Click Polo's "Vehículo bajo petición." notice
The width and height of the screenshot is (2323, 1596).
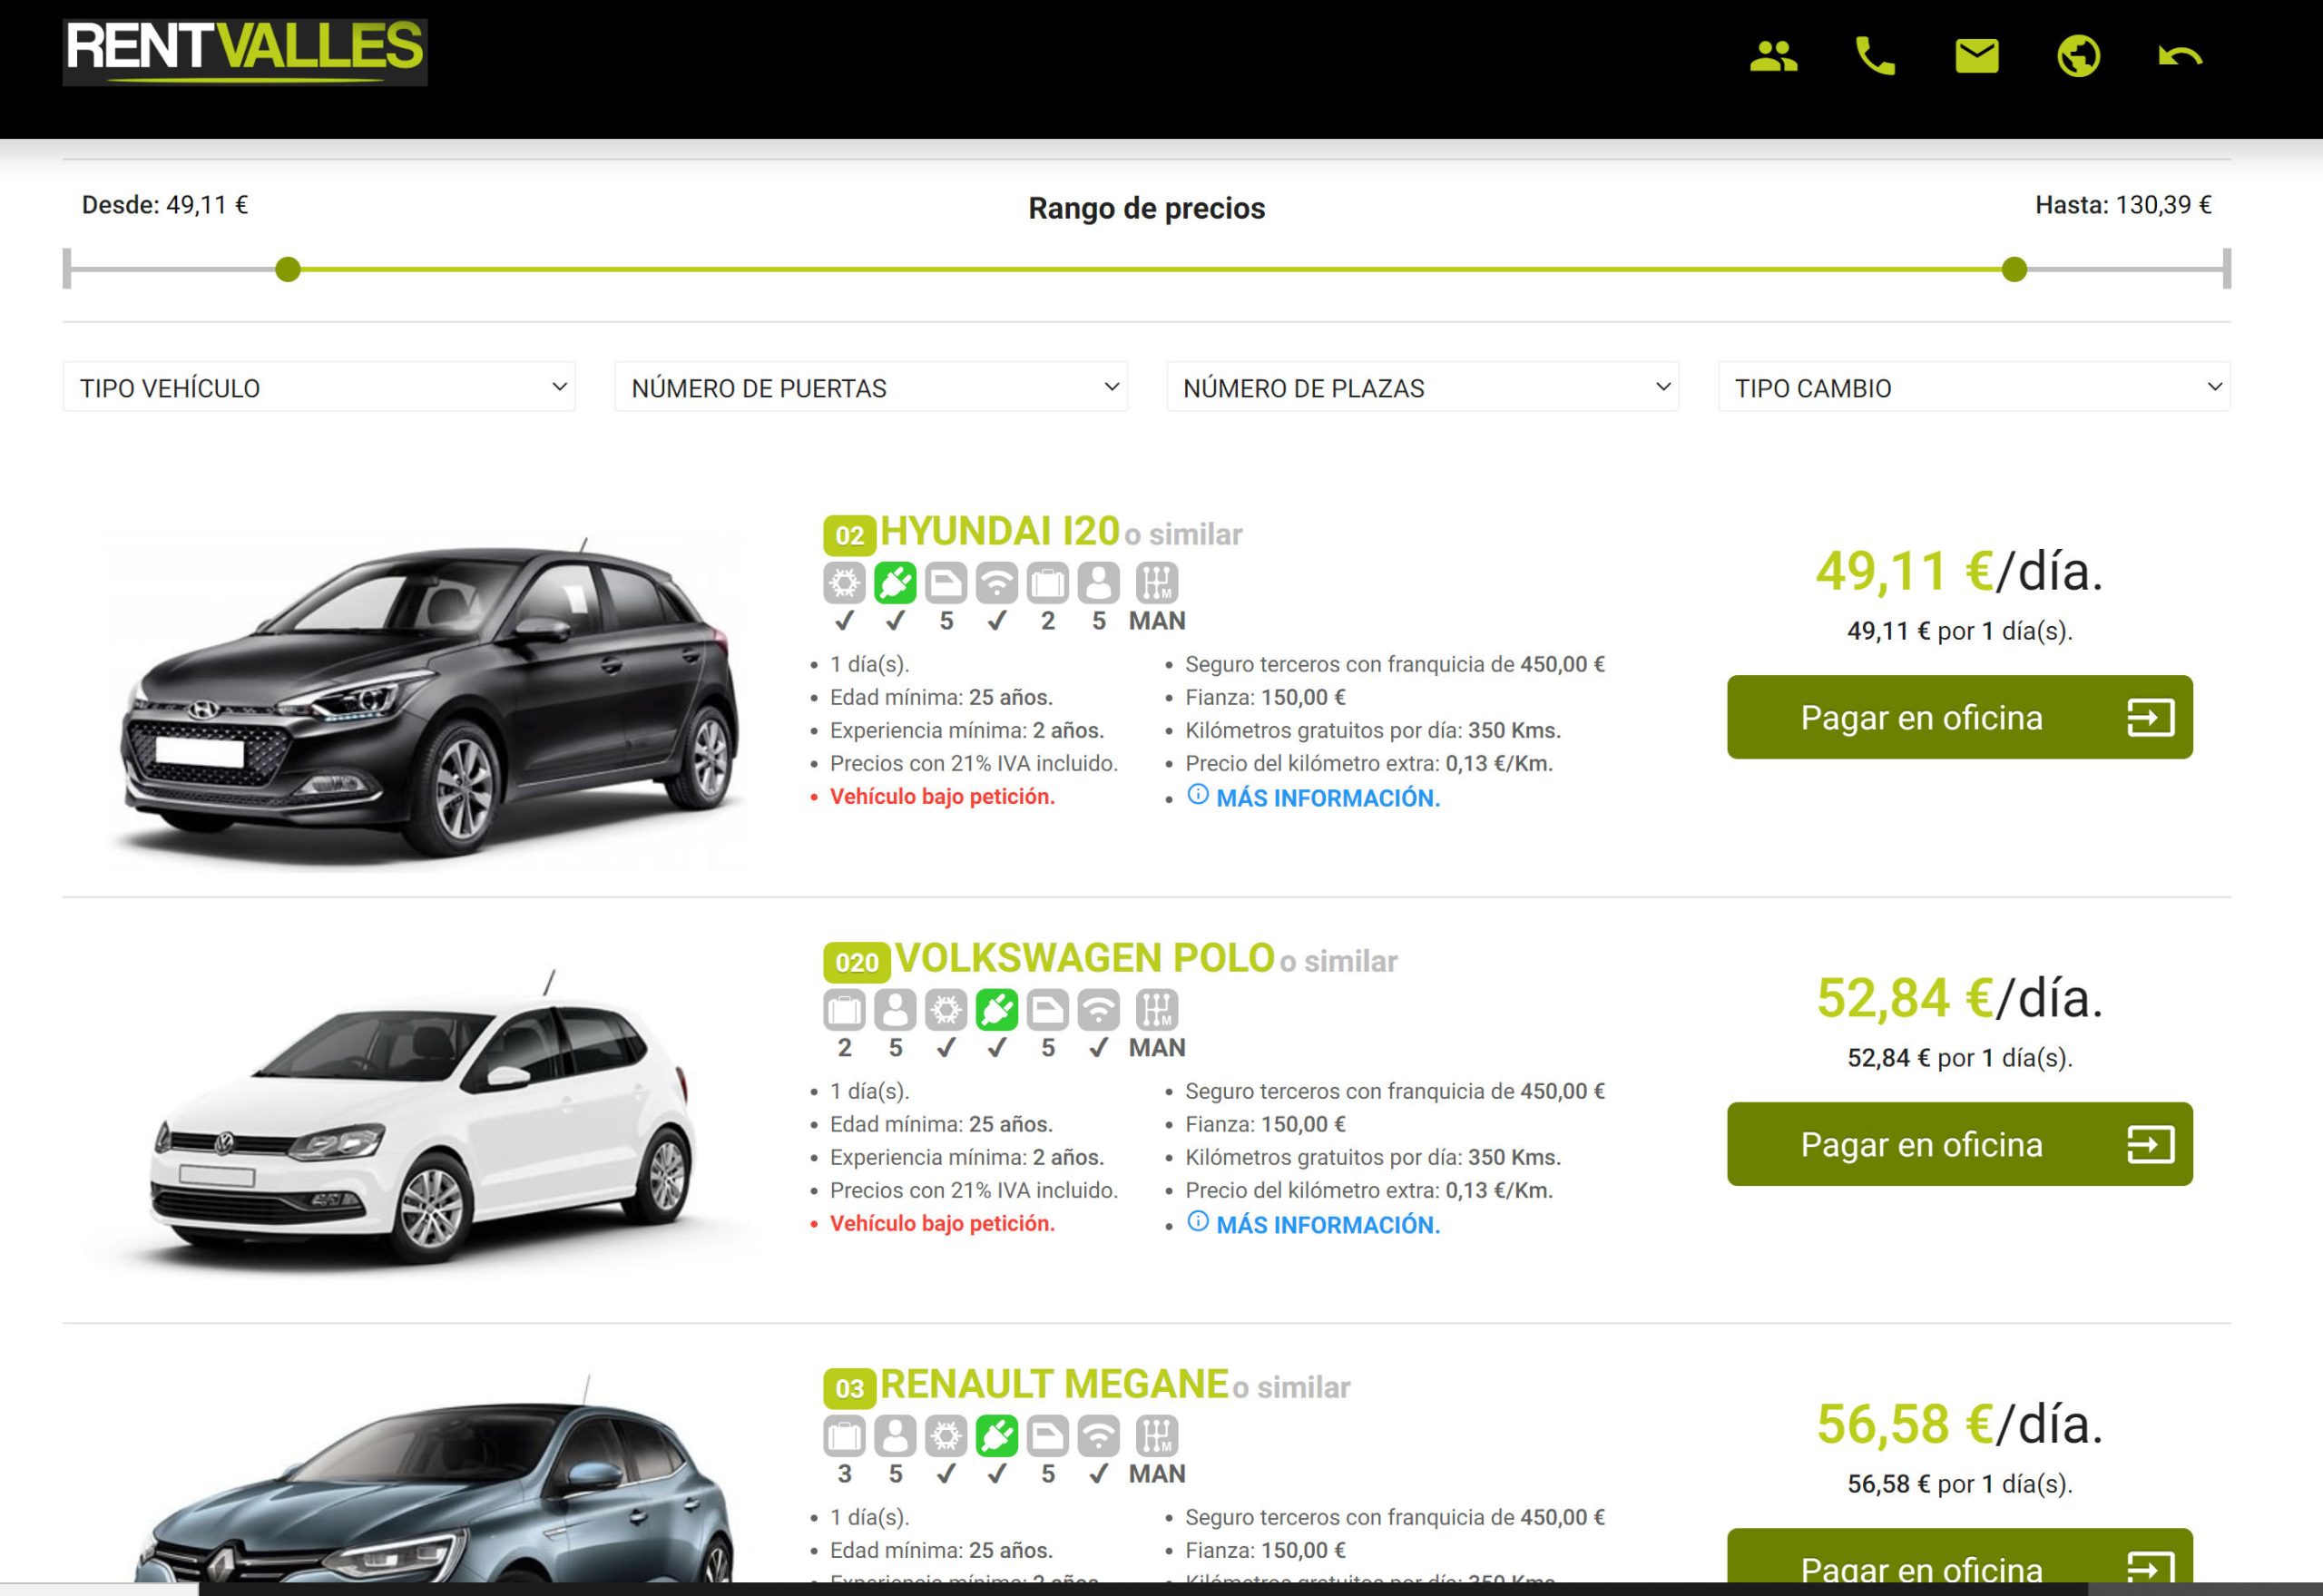(942, 1224)
